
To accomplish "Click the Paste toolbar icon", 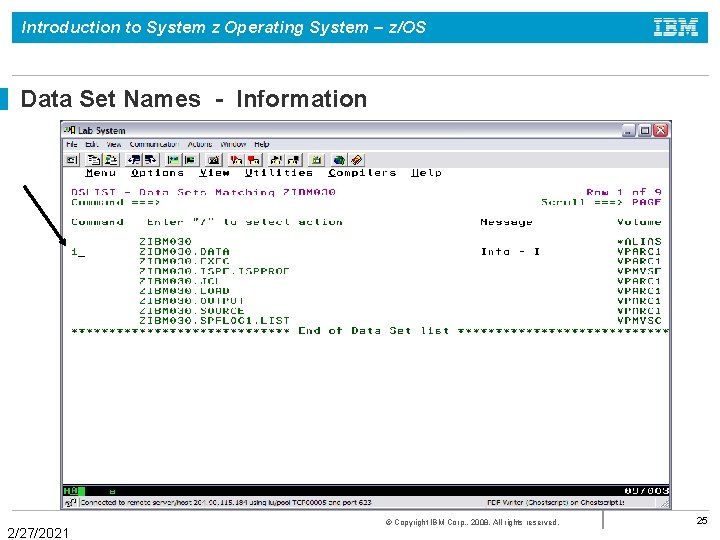I will (111, 160).
